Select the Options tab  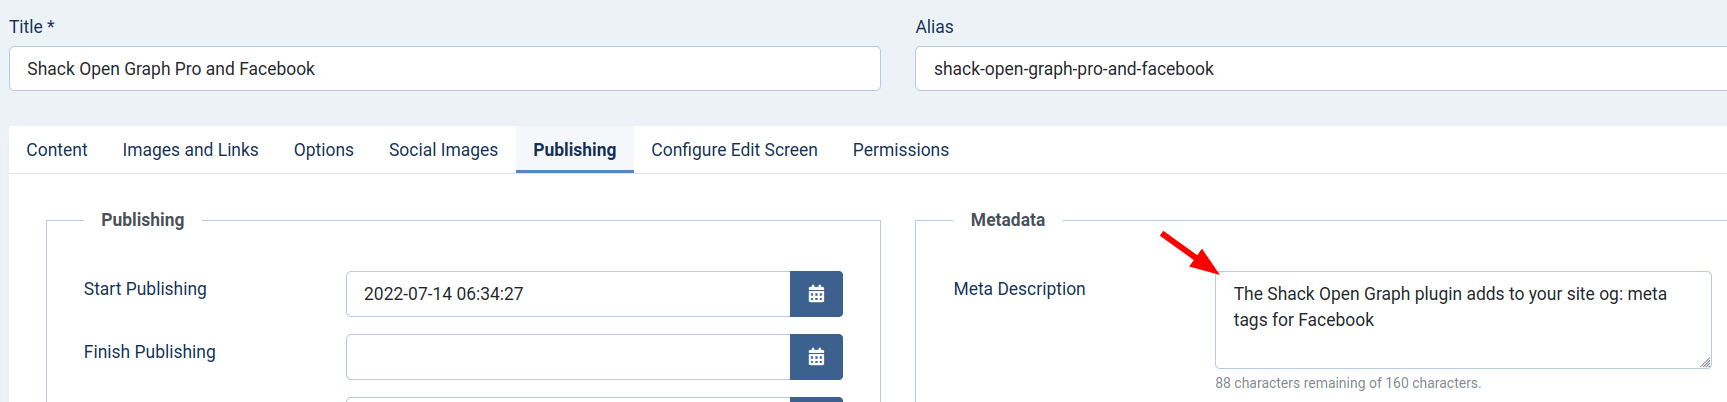(x=324, y=150)
